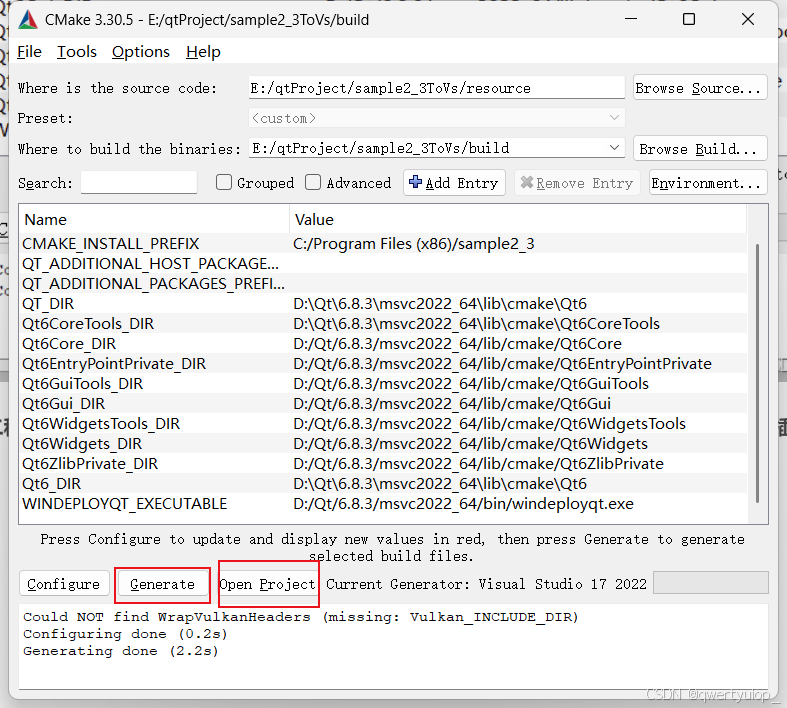Click the Qt6ZlibPrivate path value
787x708 pixels.
click(478, 464)
